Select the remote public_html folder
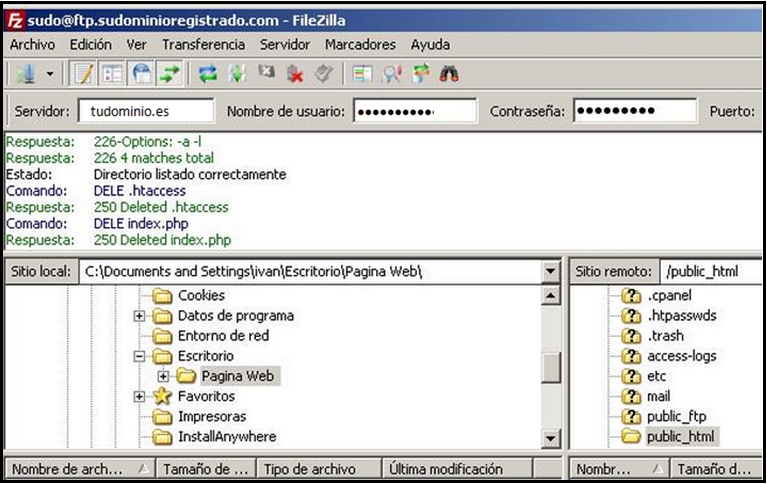 [x=681, y=437]
